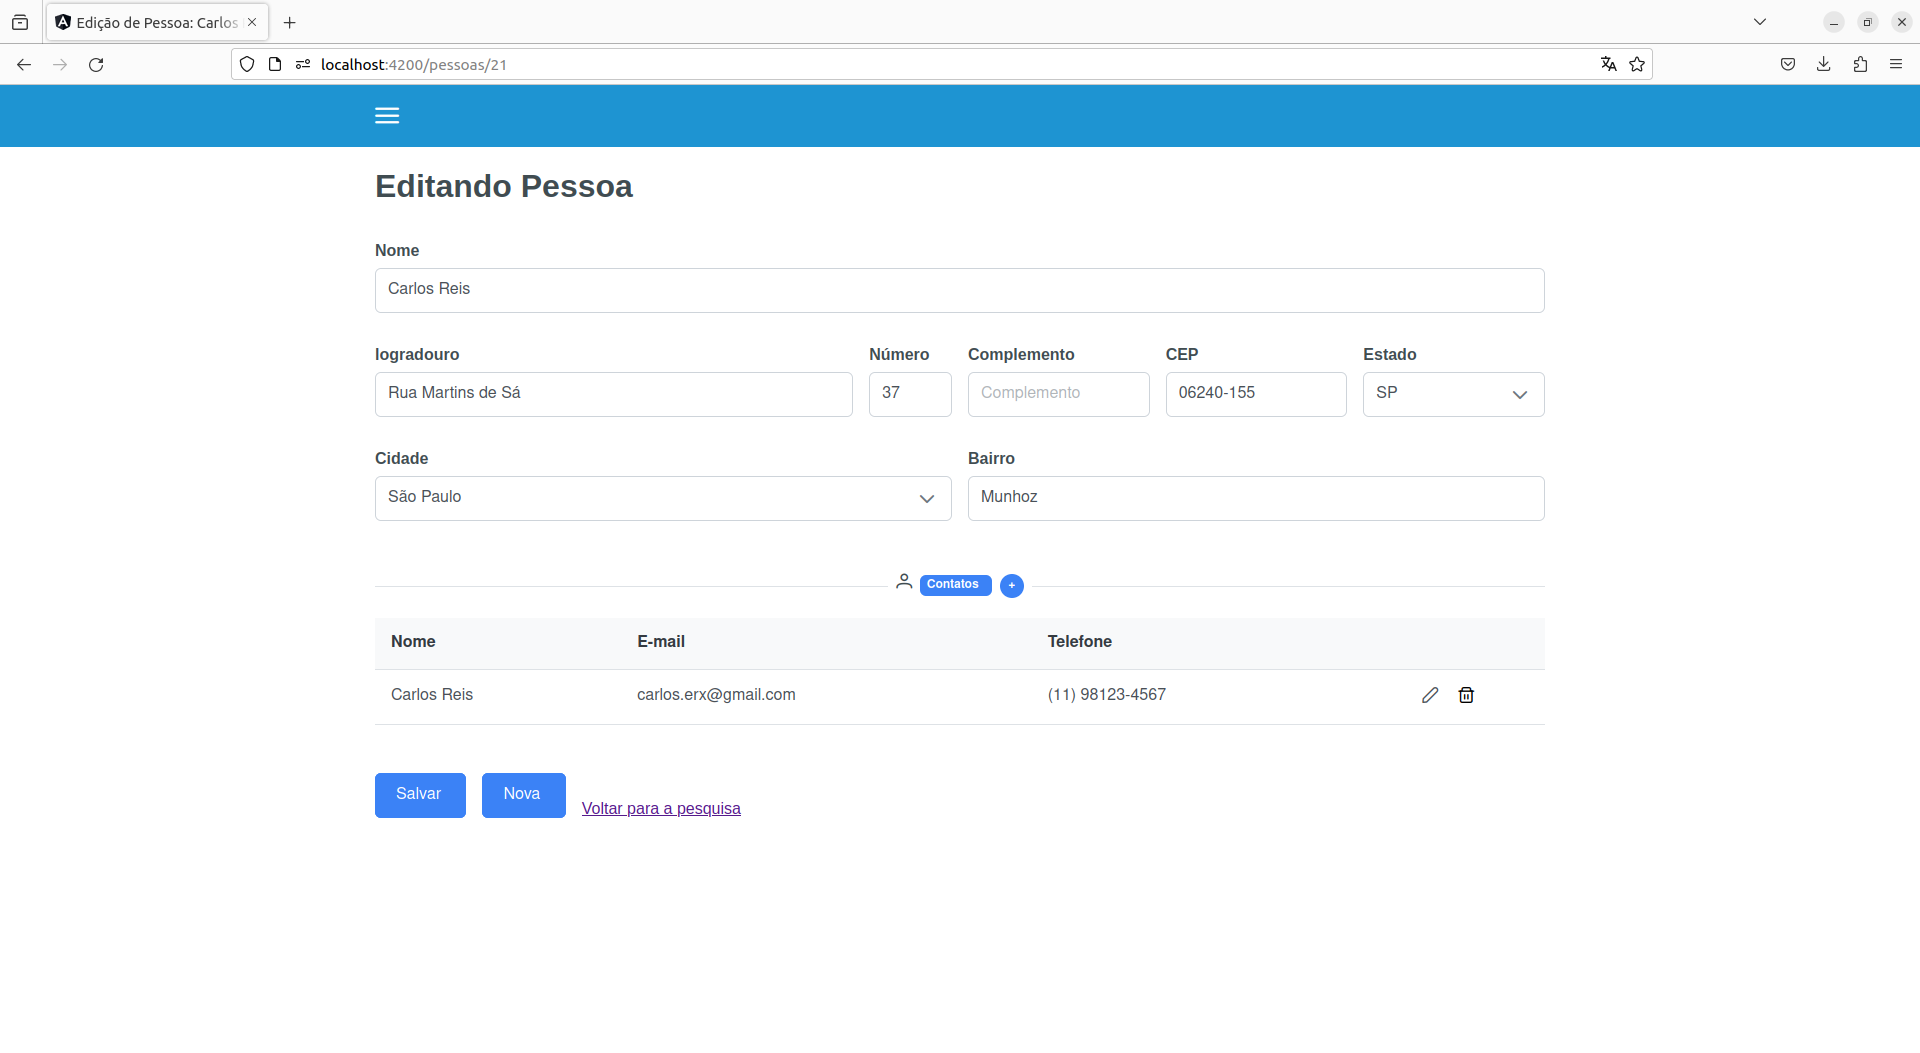
Task: Open recent browsing tab view icon
Action: pos(20,22)
